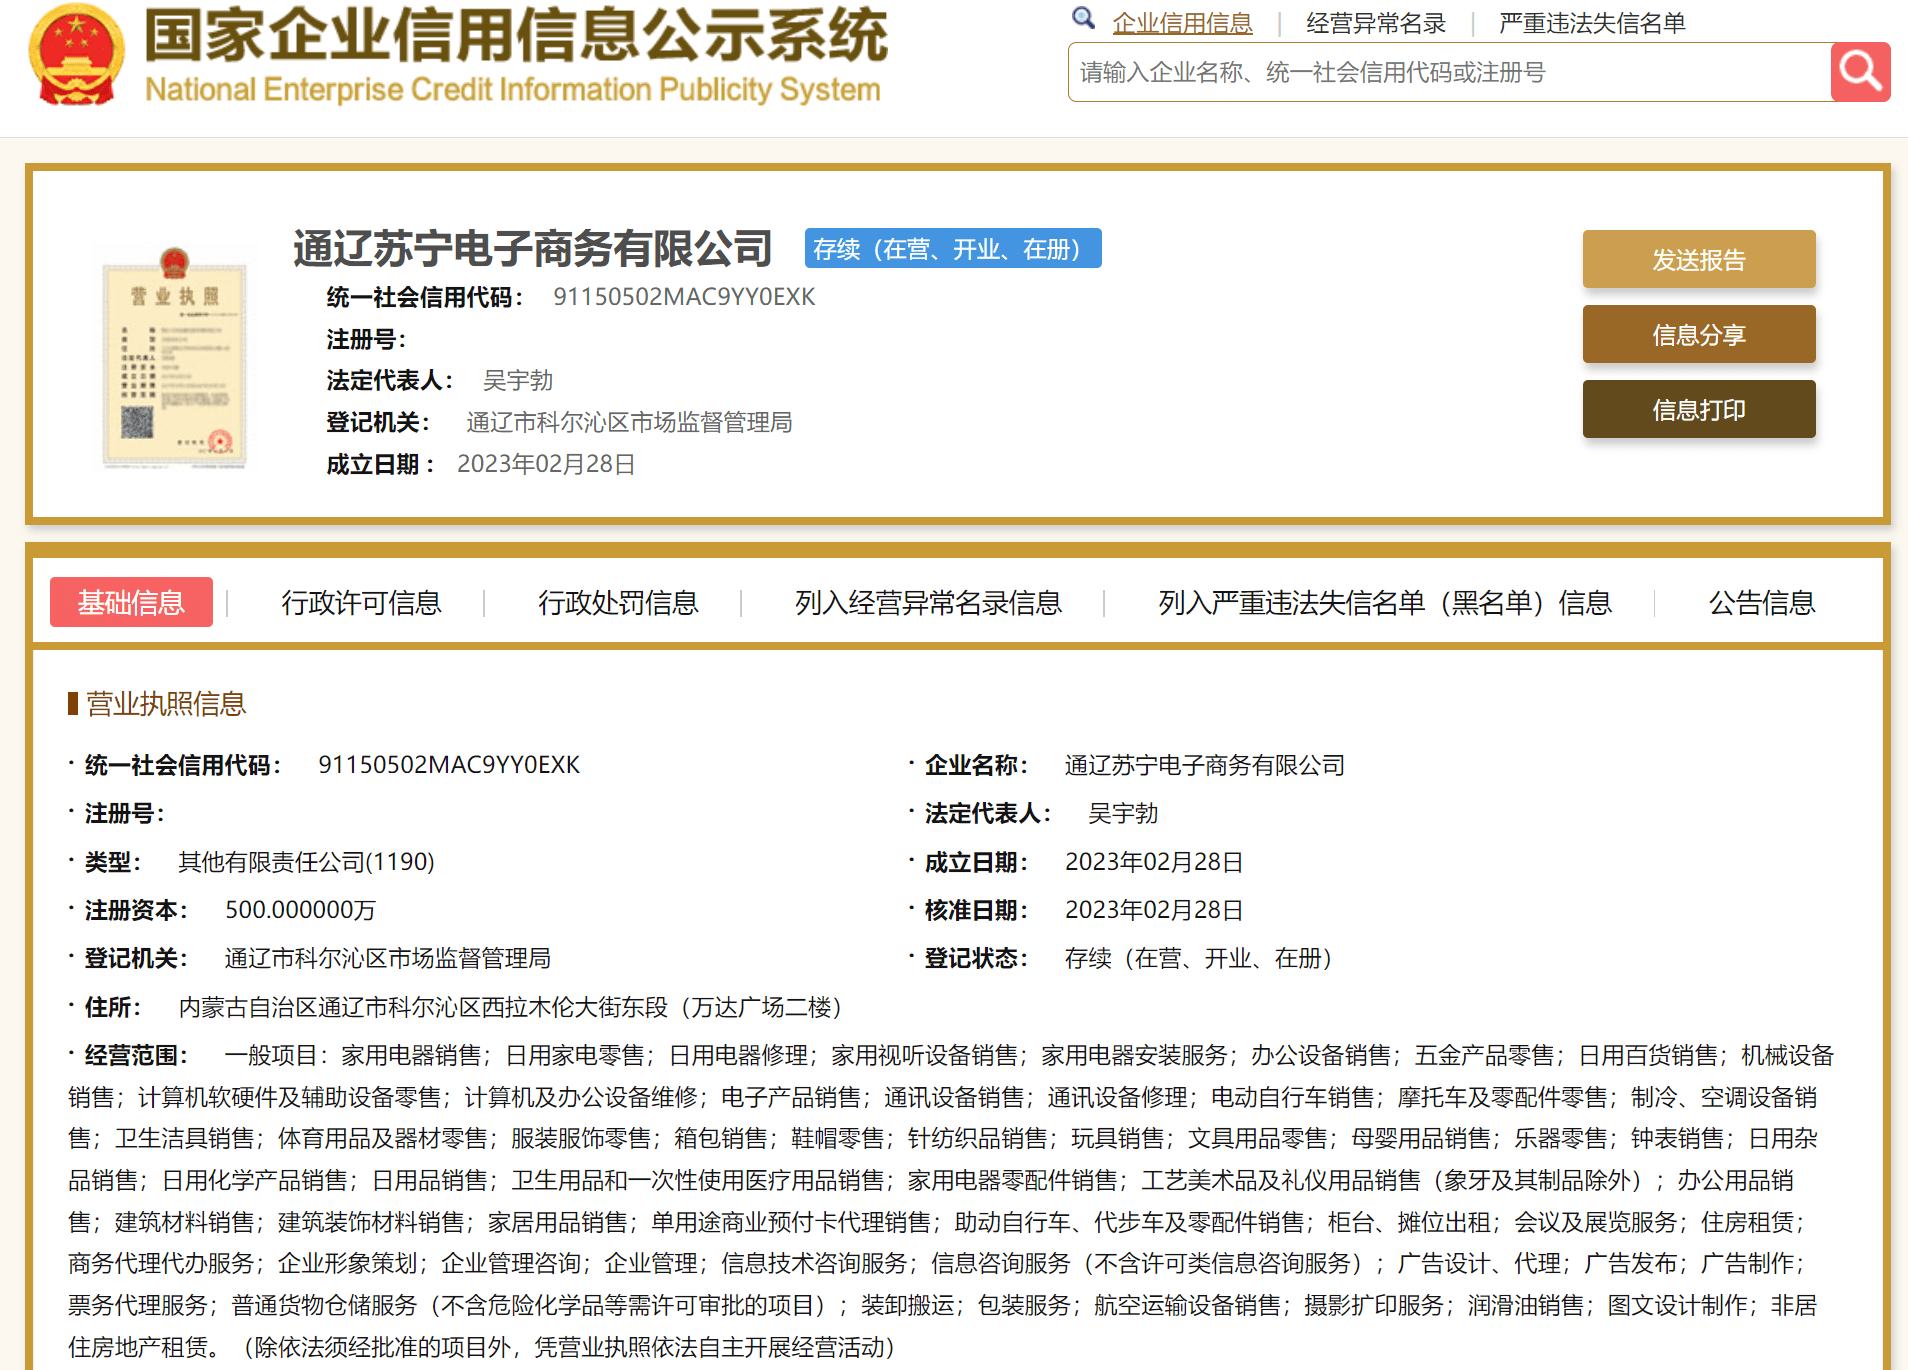Click the legal representative name 吴宇勃

tap(517, 380)
